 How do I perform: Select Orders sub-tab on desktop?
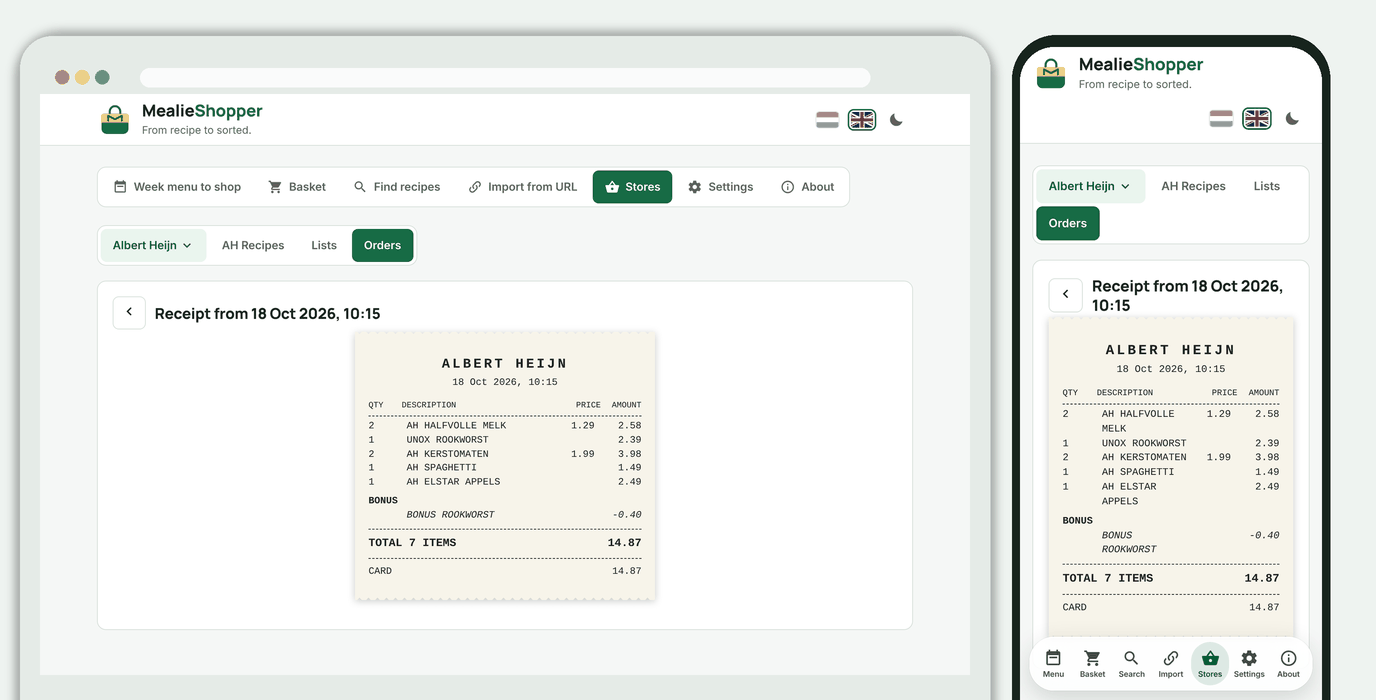coord(382,245)
